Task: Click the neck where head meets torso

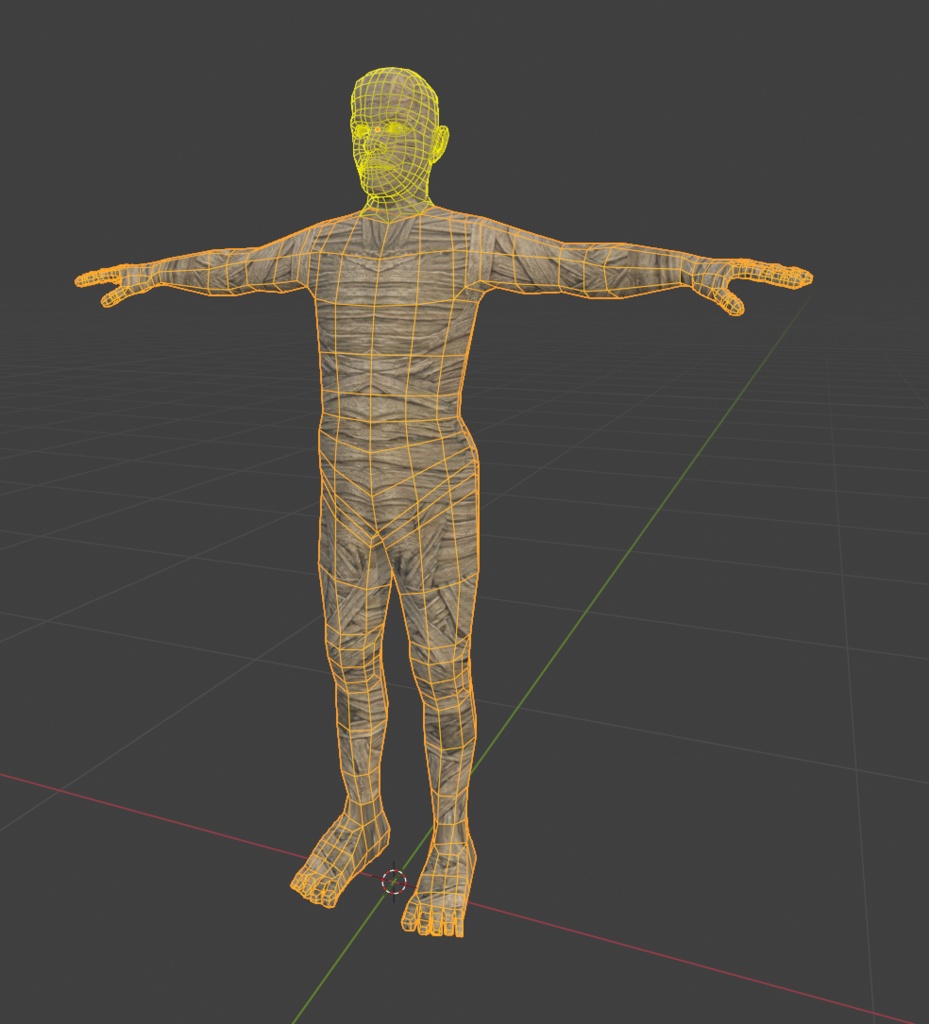Action: (397, 208)
